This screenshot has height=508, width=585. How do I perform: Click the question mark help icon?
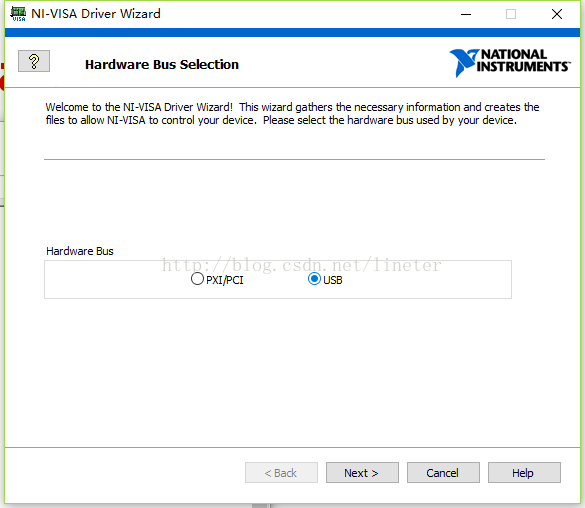[x=34, y=61]
